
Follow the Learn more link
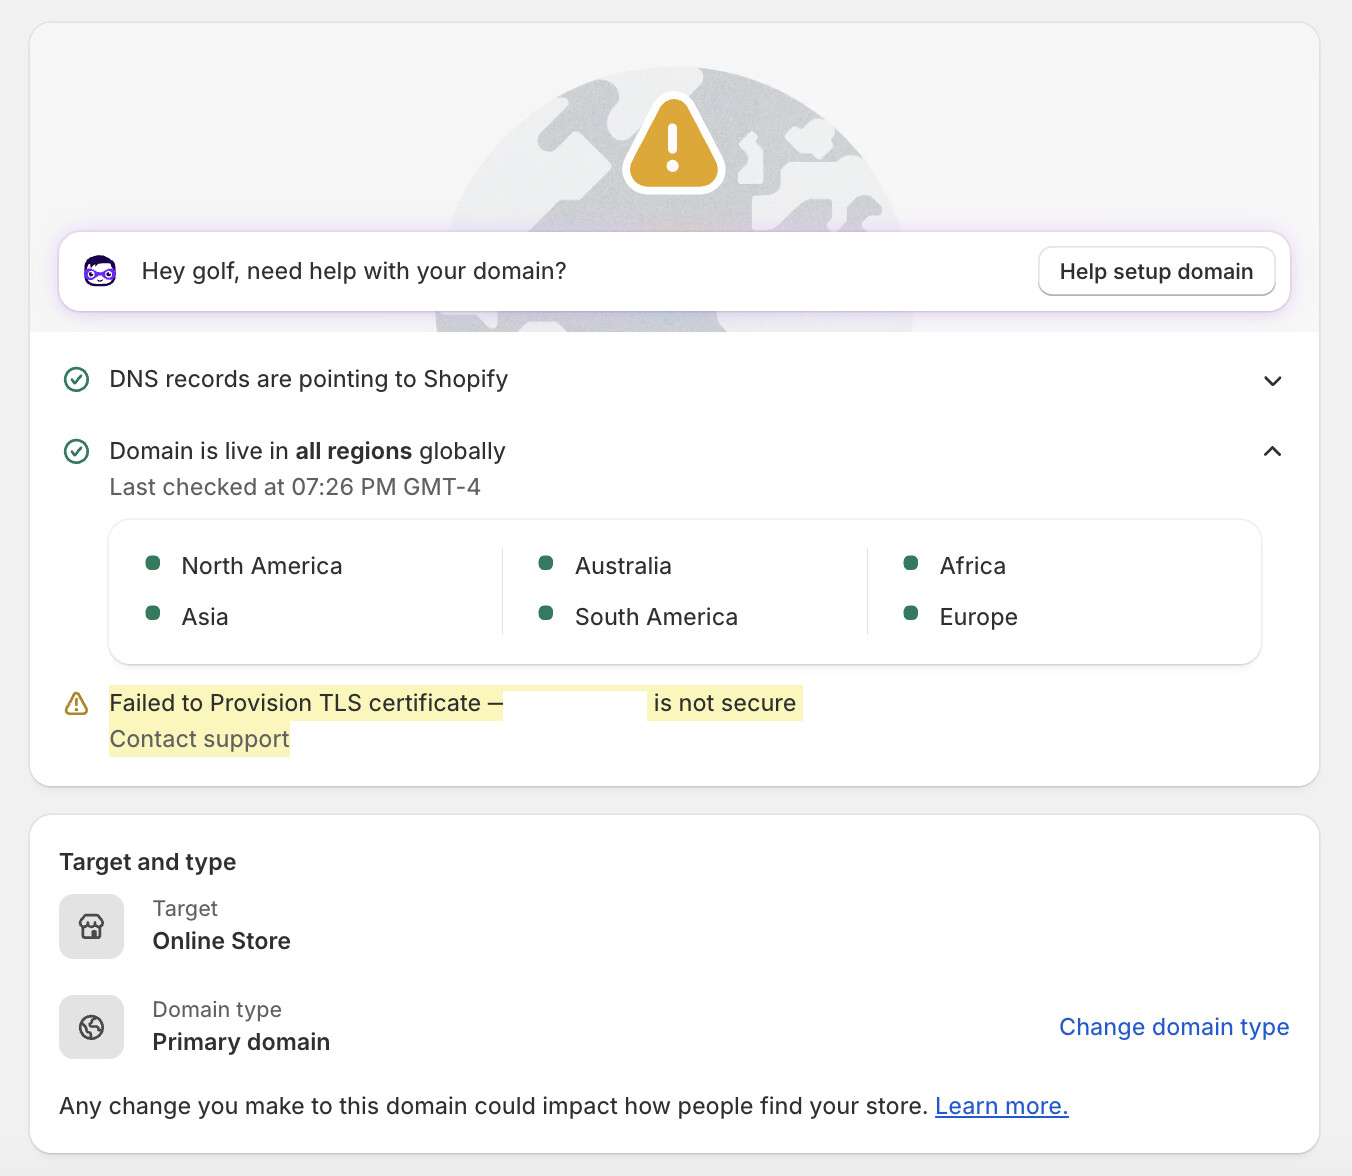[1001, 1106]
